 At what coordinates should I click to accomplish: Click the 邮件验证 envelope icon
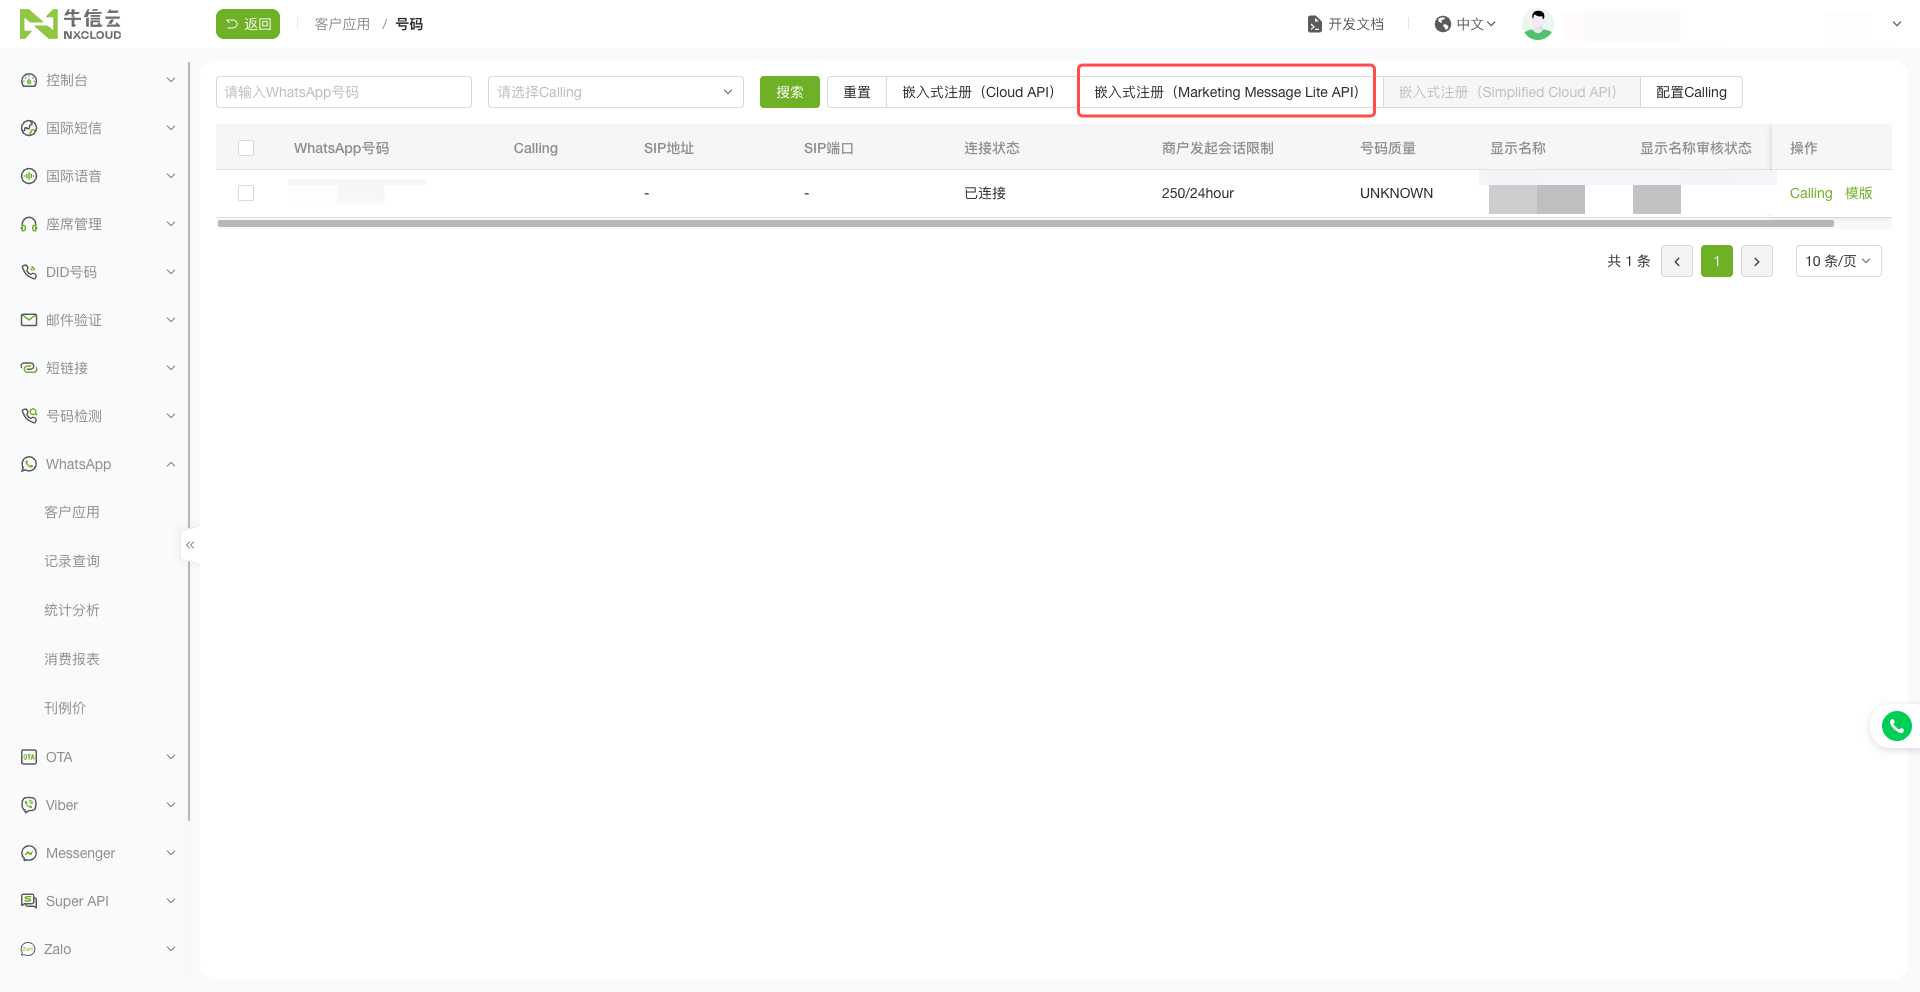pyautogui.click(x=29, y=320)
